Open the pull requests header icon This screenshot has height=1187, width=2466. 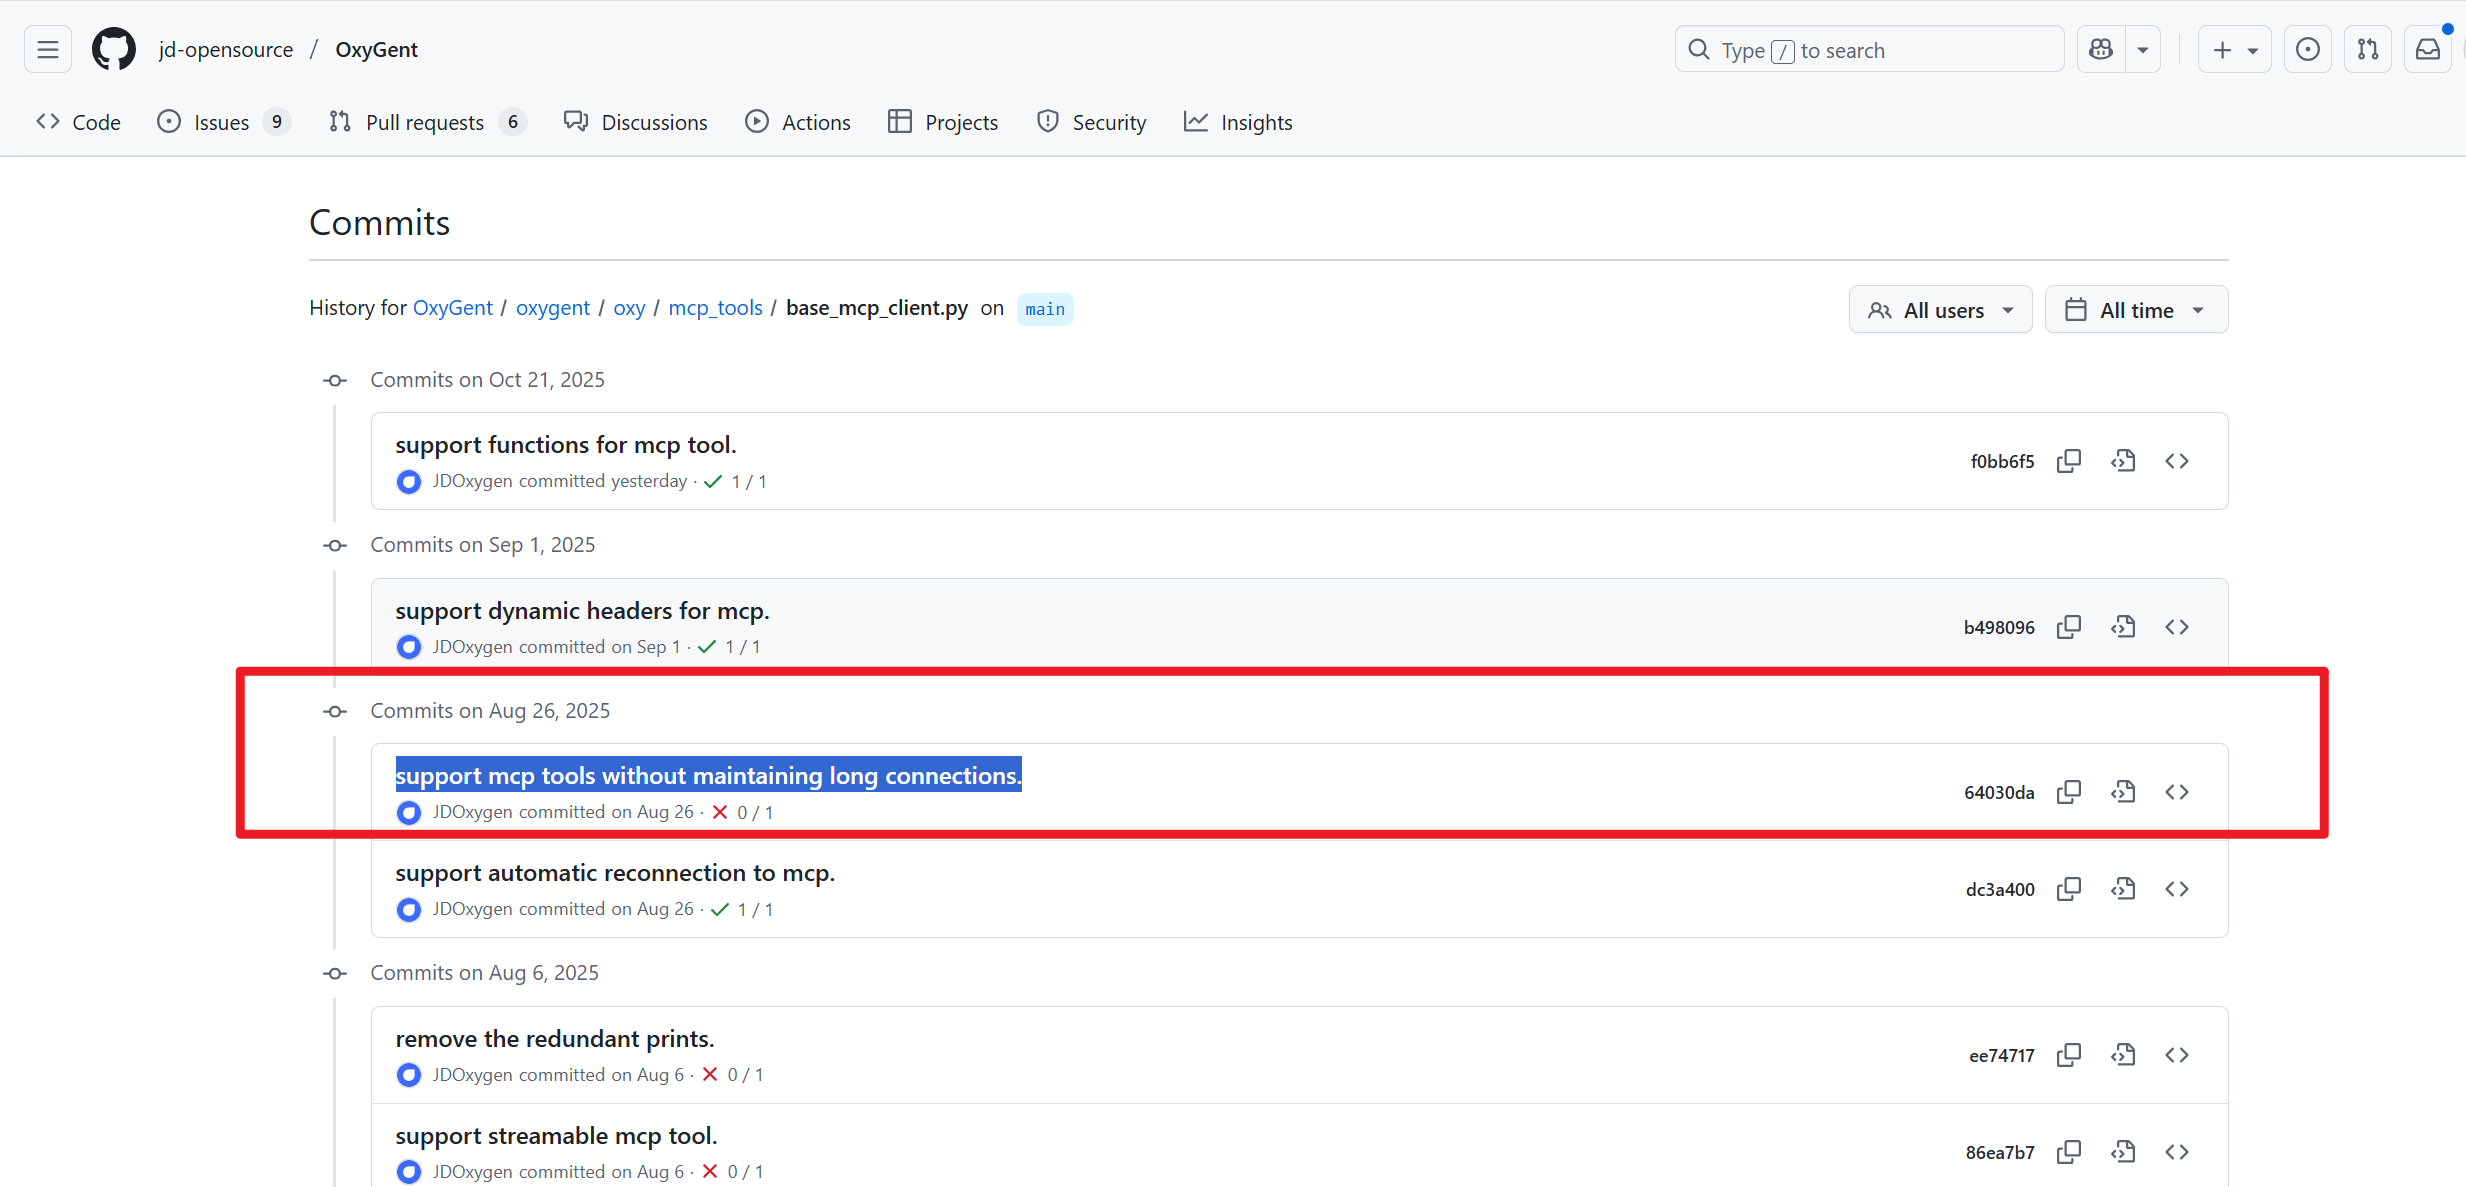click(2367, 50)
